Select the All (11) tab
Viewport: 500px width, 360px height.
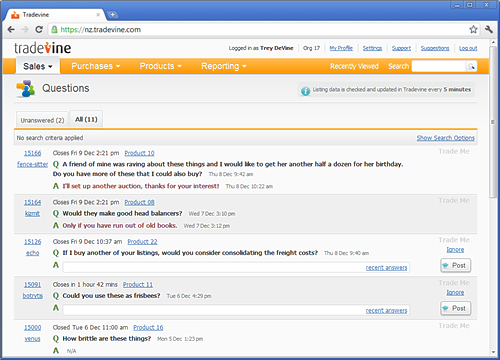point(86,119)
